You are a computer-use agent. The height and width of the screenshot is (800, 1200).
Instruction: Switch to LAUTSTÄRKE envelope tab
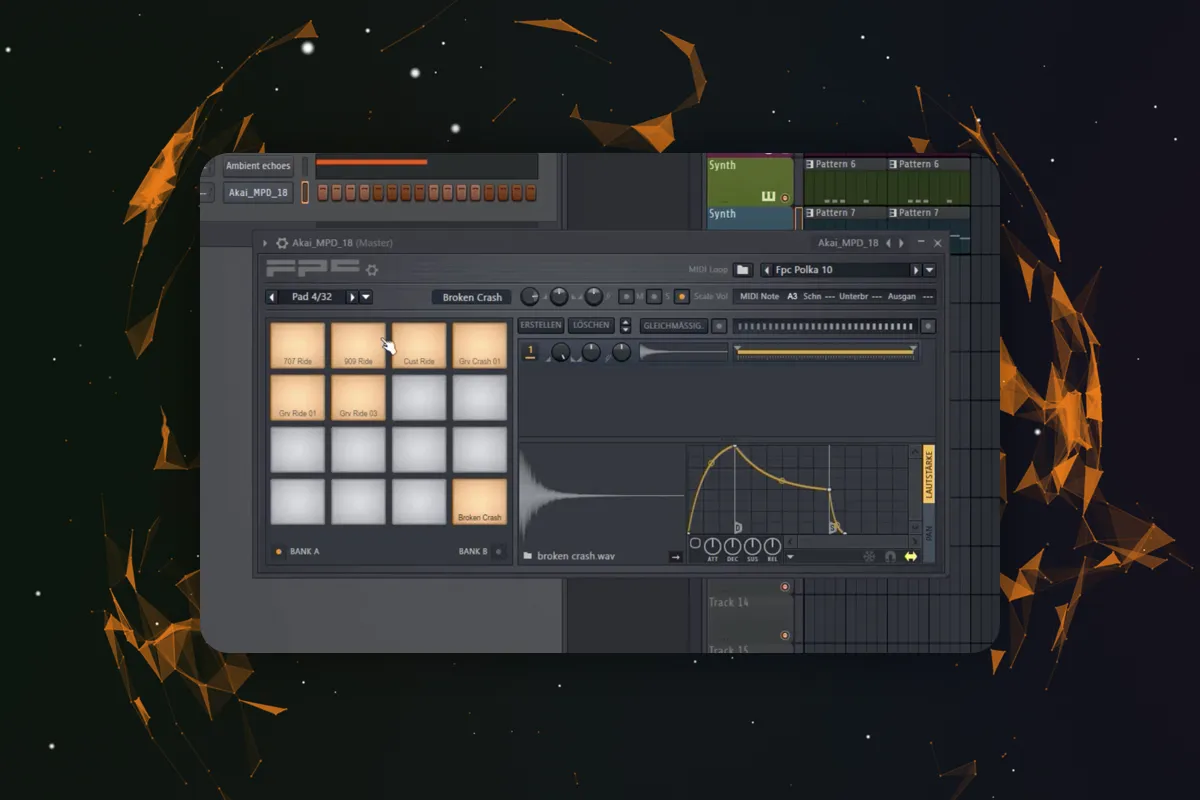click(928, 475)
